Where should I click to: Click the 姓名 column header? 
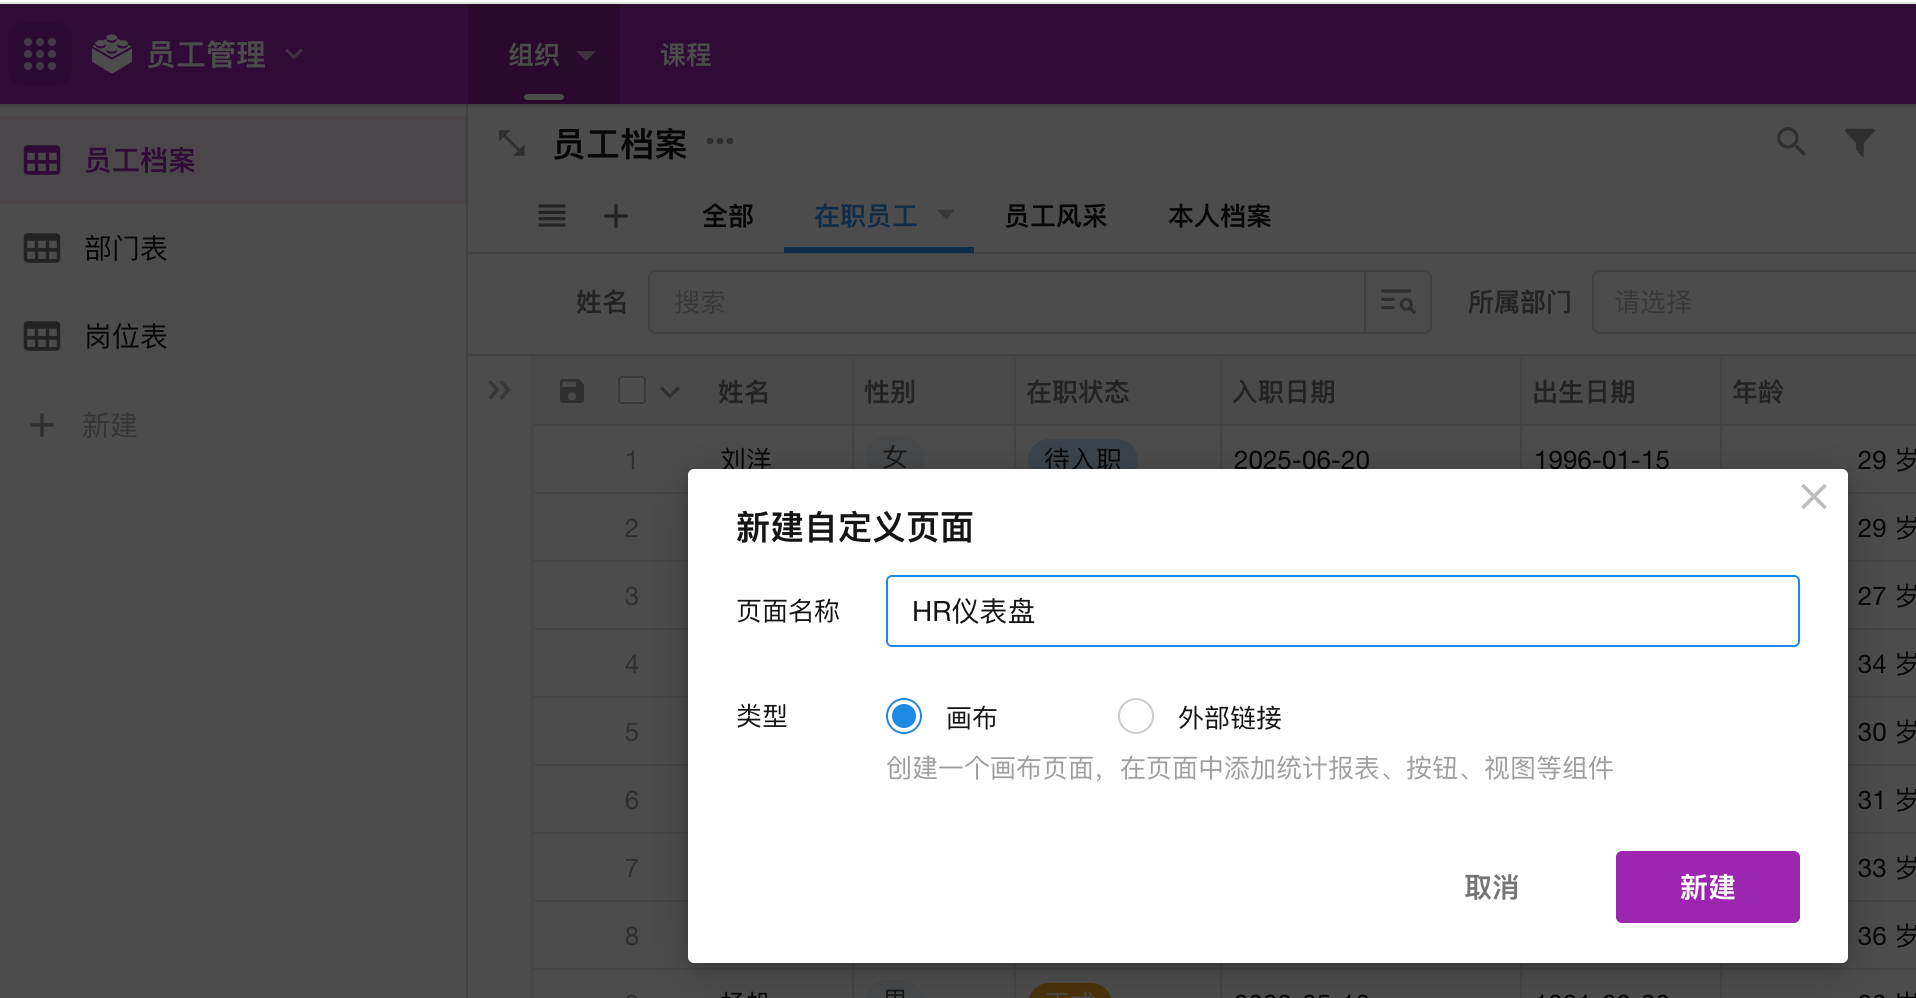tap(743, 392)
